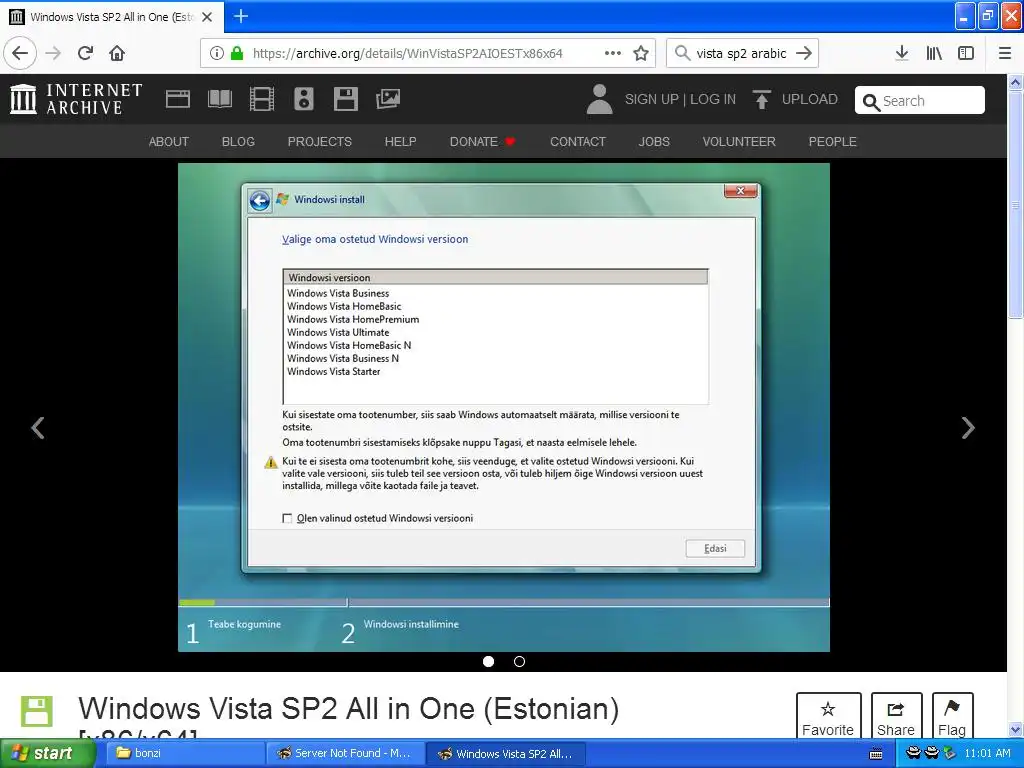1024x768 pixels.
Task: Click the keyboard tray icon
Action: 876,754
